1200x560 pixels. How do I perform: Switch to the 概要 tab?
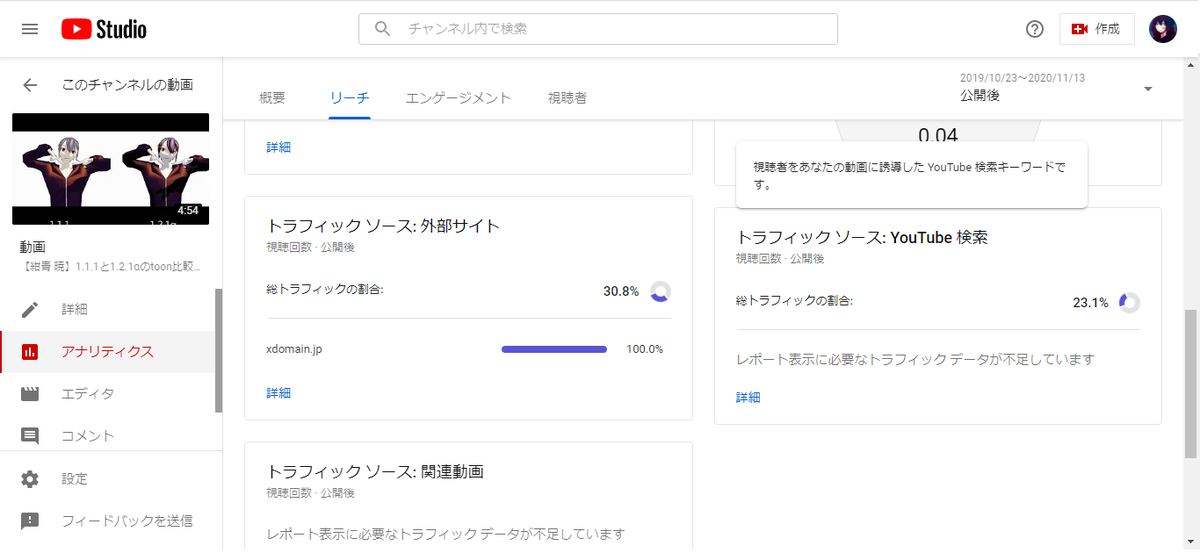tap(272, 98)
